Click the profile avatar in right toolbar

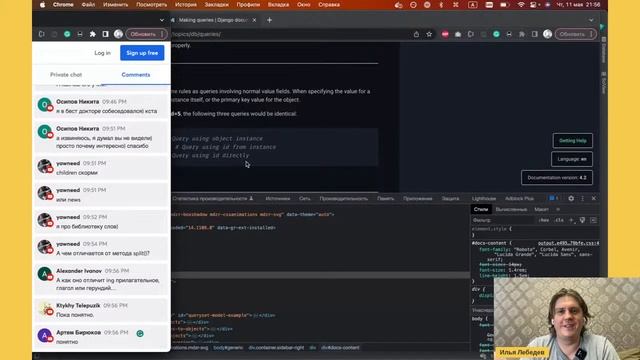tap(548, 34)
